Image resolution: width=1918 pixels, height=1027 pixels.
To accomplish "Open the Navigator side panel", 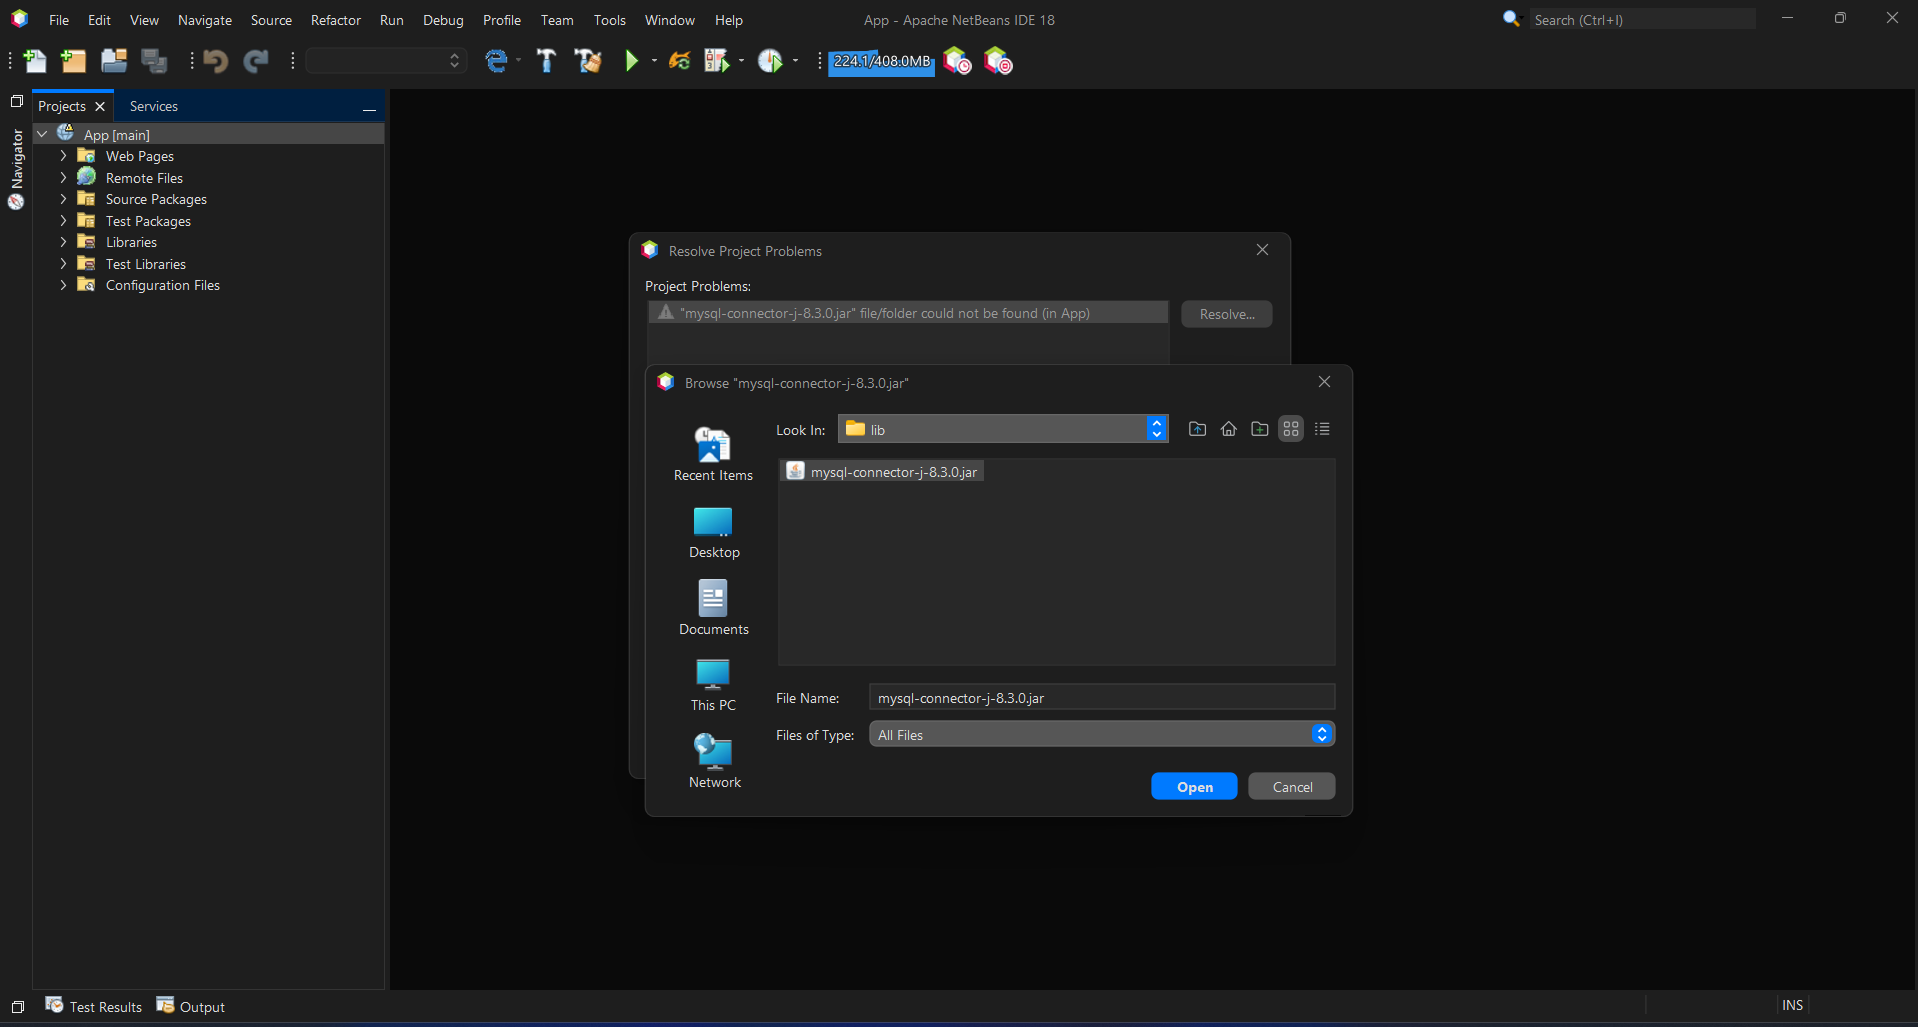I will (x=16, y=168).
